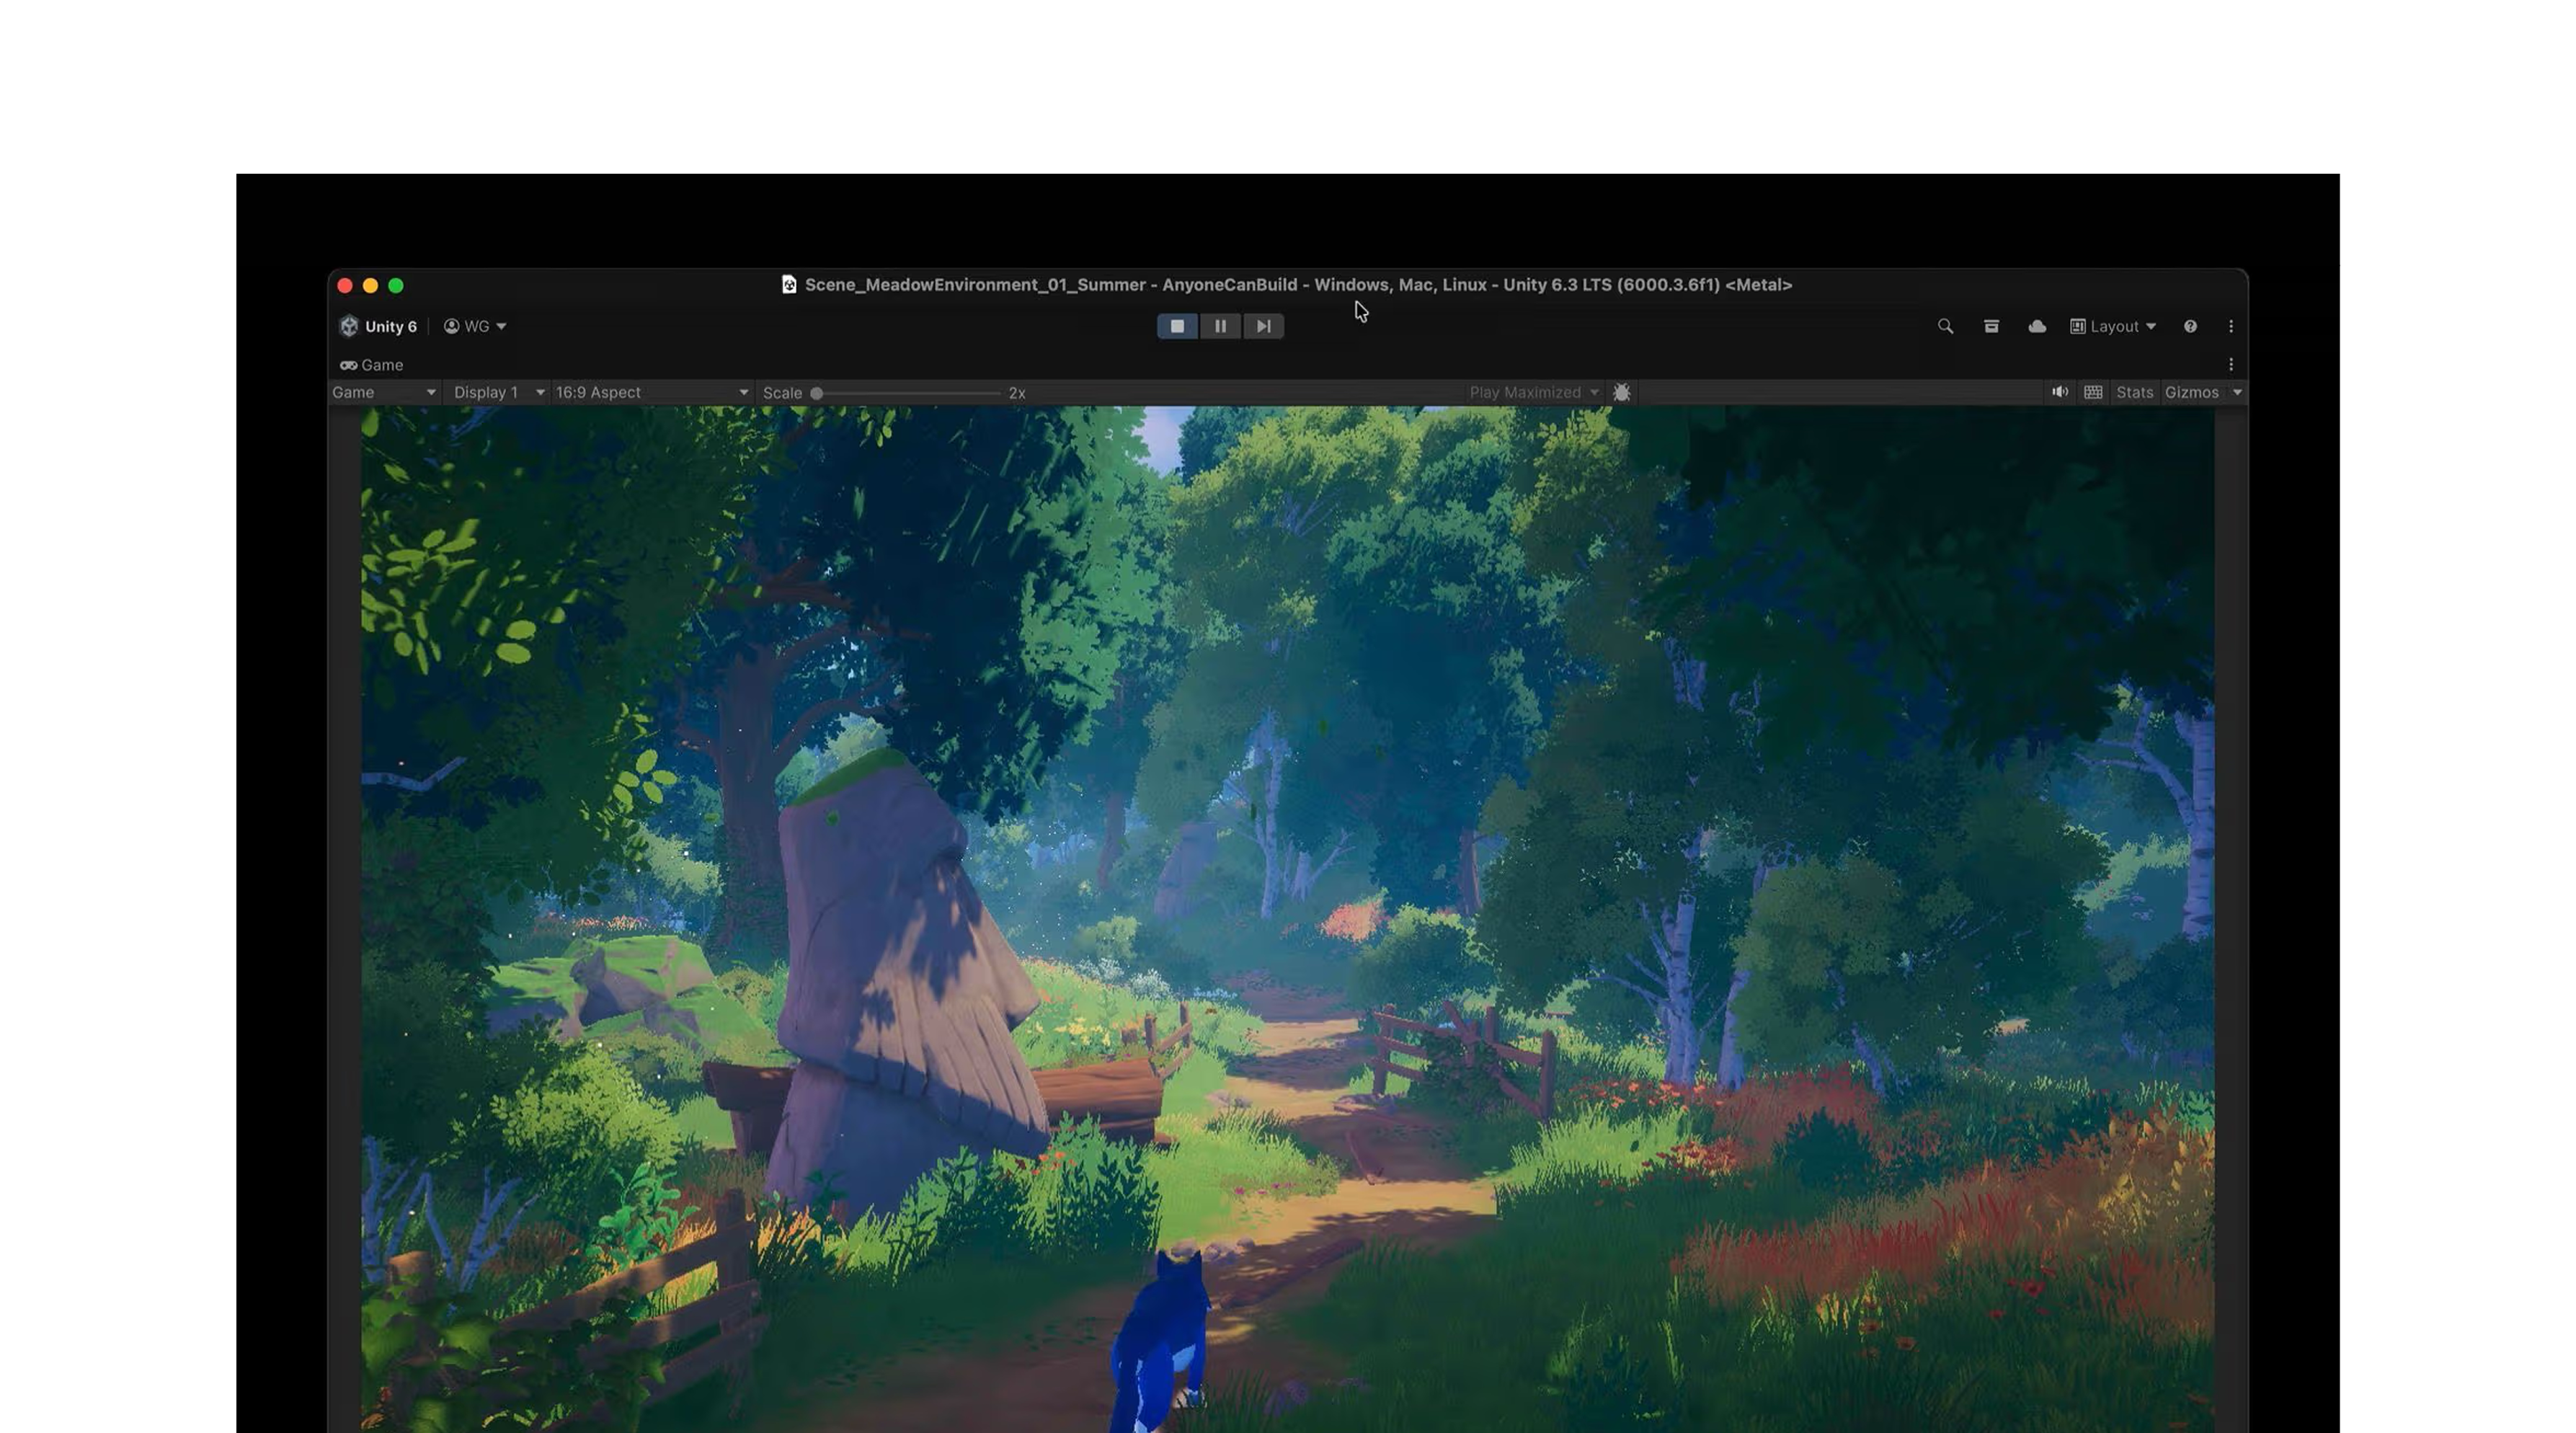This screenshot has width=2576, height=1433.
Task: Toggle Gizmos in the Game view
Action: (2192, 392)
